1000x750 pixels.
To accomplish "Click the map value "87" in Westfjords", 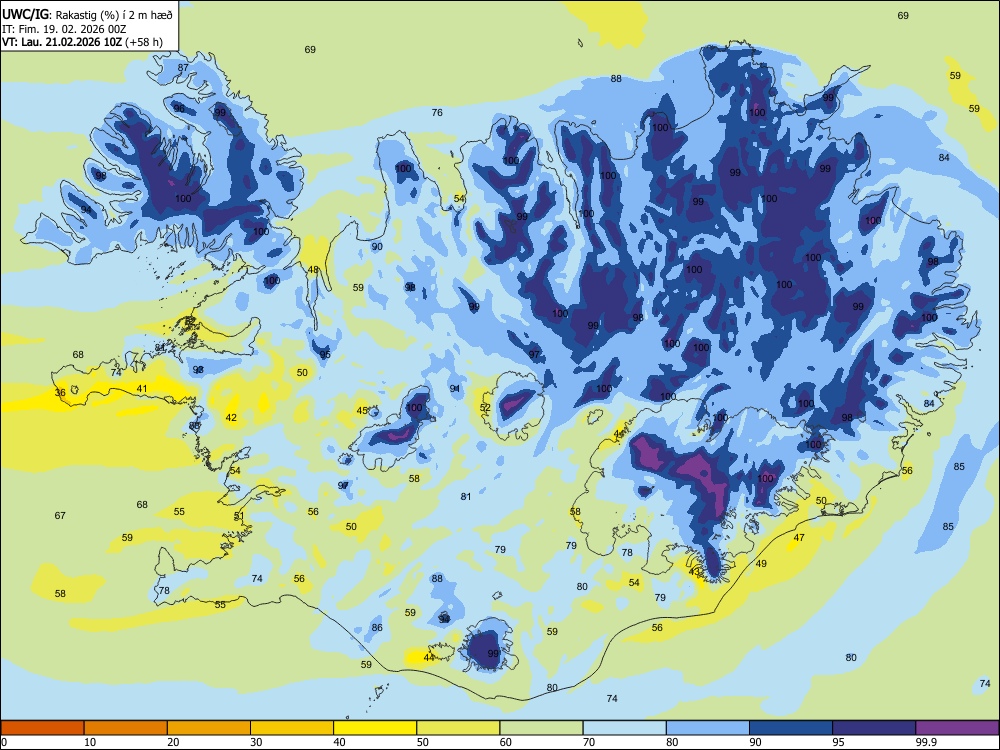I will point(183,68).
